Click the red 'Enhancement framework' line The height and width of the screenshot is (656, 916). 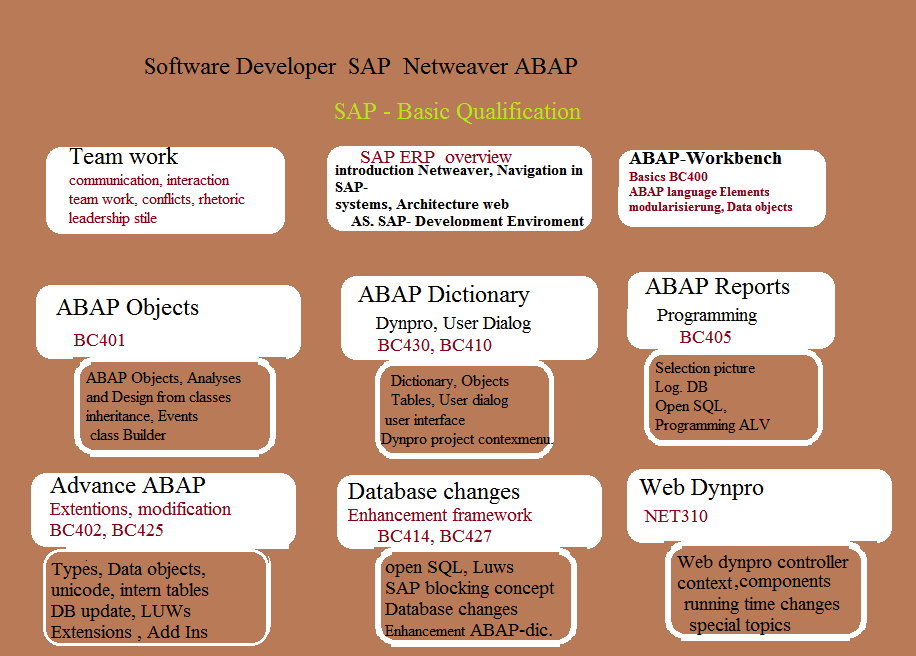pos(440,515)
